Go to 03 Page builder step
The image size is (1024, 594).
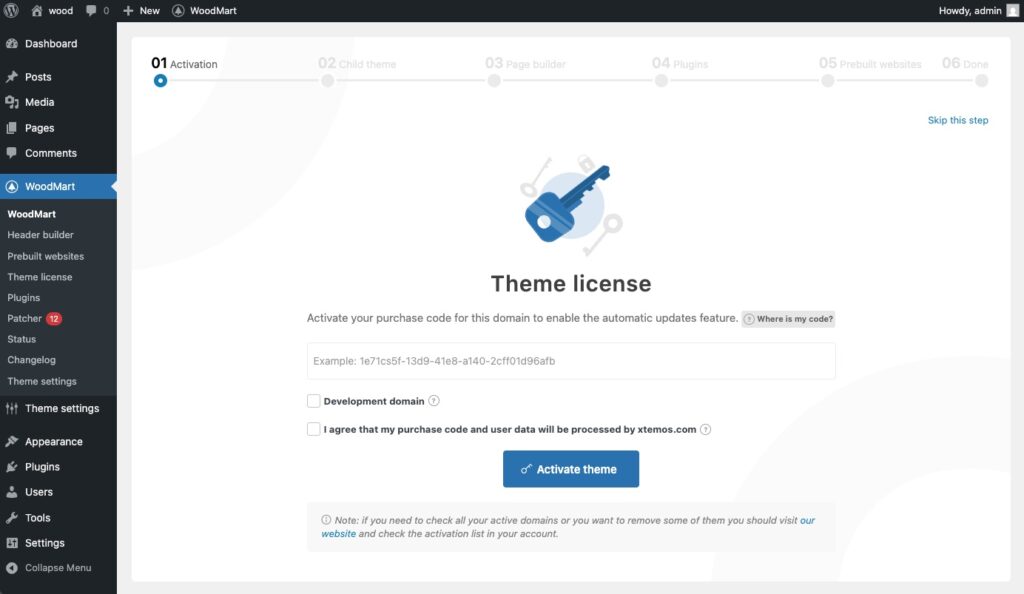[x=525, y=63]
